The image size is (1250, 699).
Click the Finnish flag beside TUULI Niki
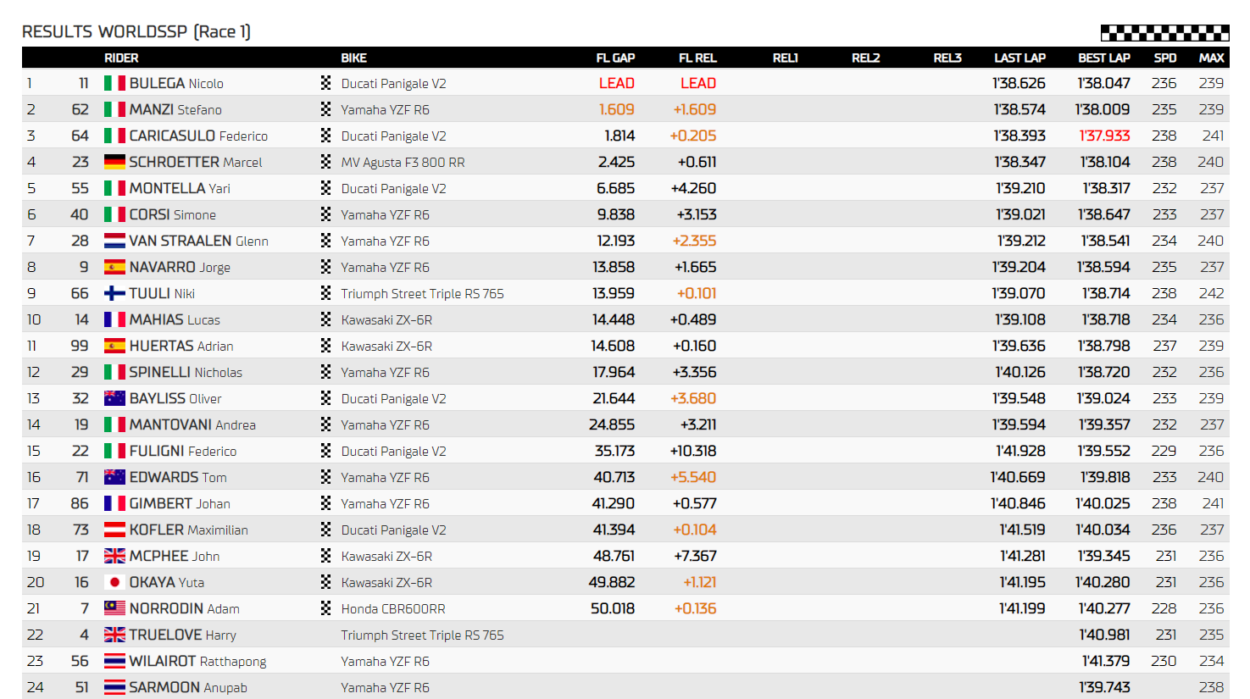[114, 293]
